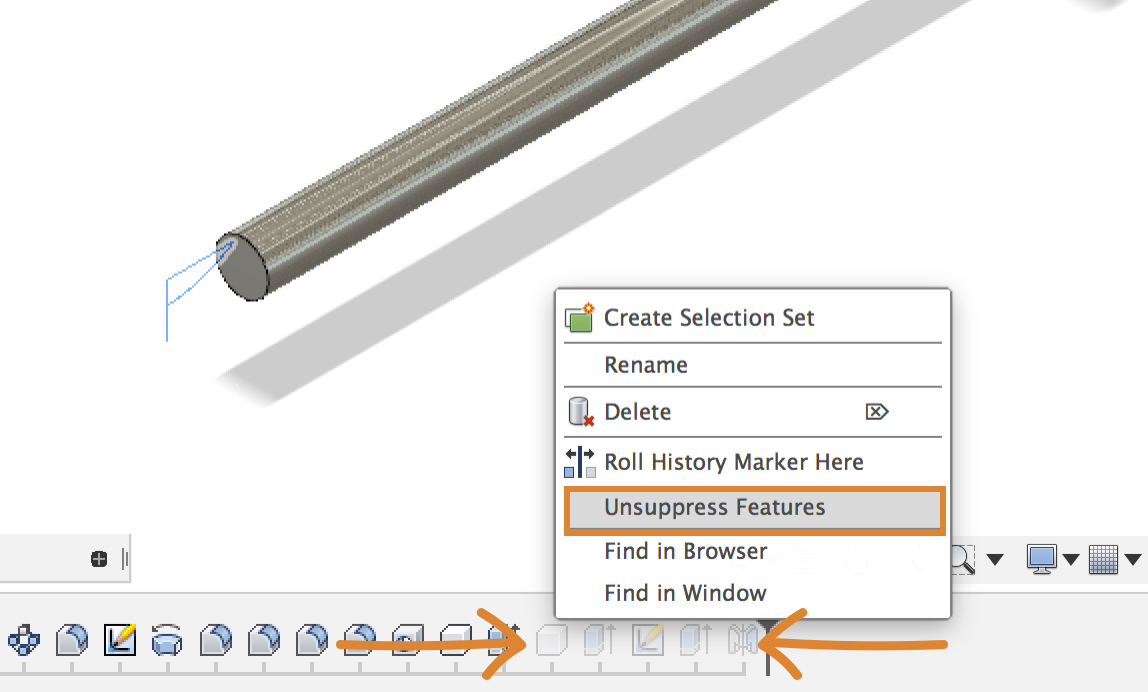Select the suppressed sketch feature in timeline
The height and width of the screenshot is (692, 1148).
648,640
